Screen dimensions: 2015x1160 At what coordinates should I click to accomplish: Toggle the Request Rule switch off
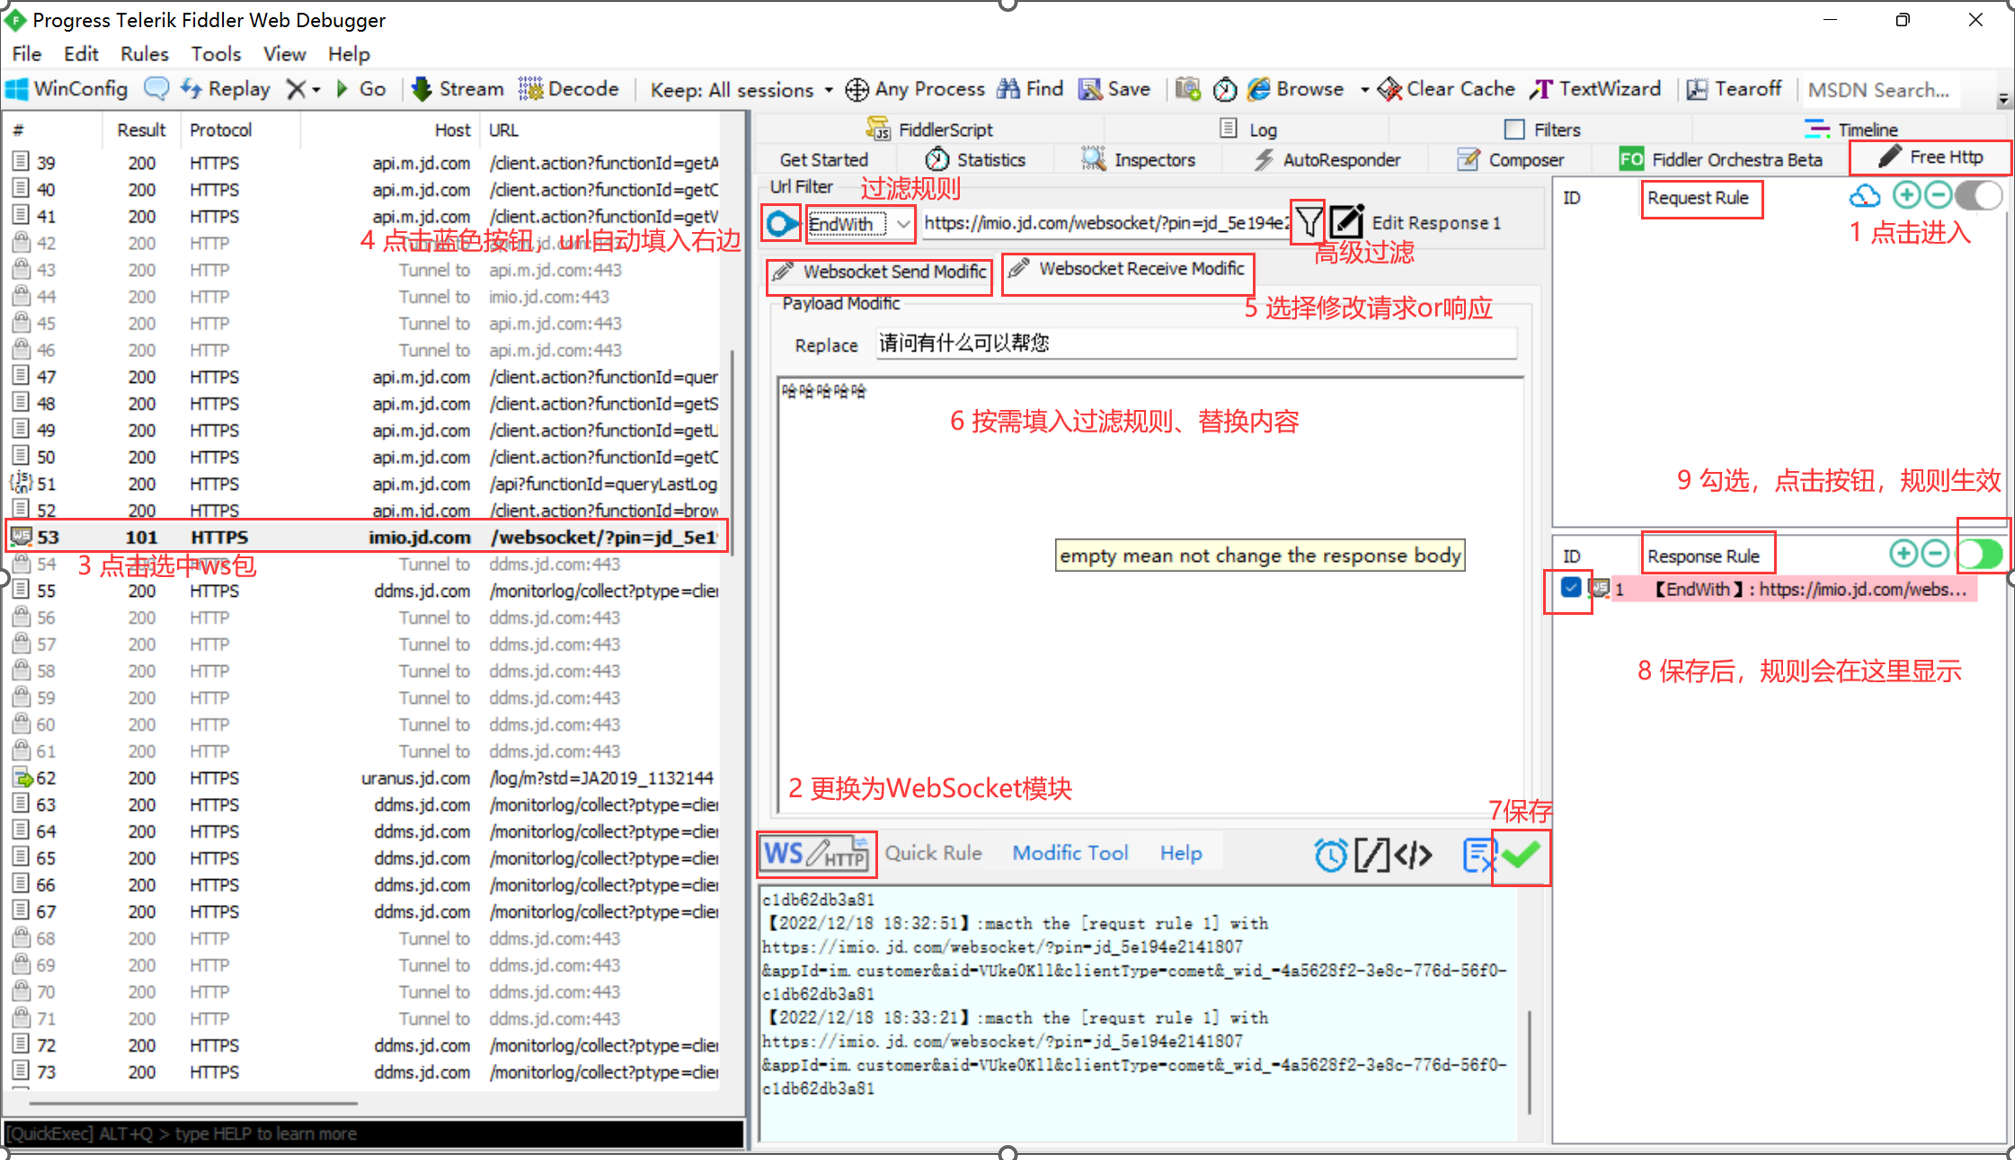coord(1978,196)
